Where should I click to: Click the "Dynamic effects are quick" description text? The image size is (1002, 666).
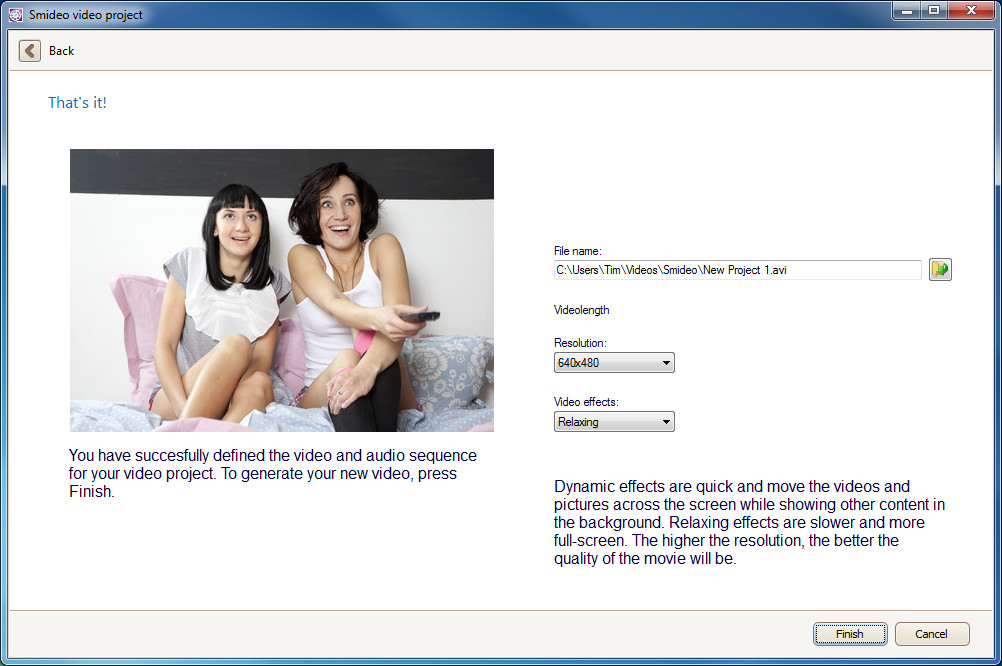point(750,522)
